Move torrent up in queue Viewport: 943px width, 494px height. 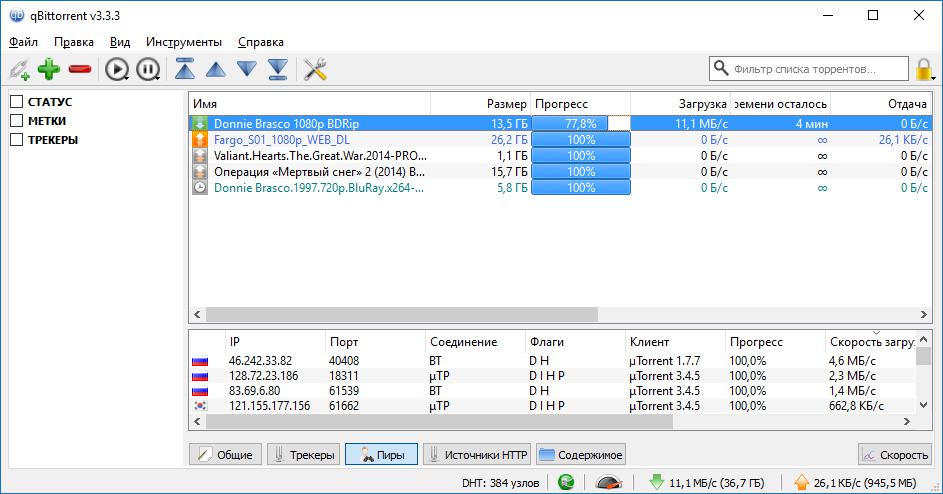pos(215,70)
